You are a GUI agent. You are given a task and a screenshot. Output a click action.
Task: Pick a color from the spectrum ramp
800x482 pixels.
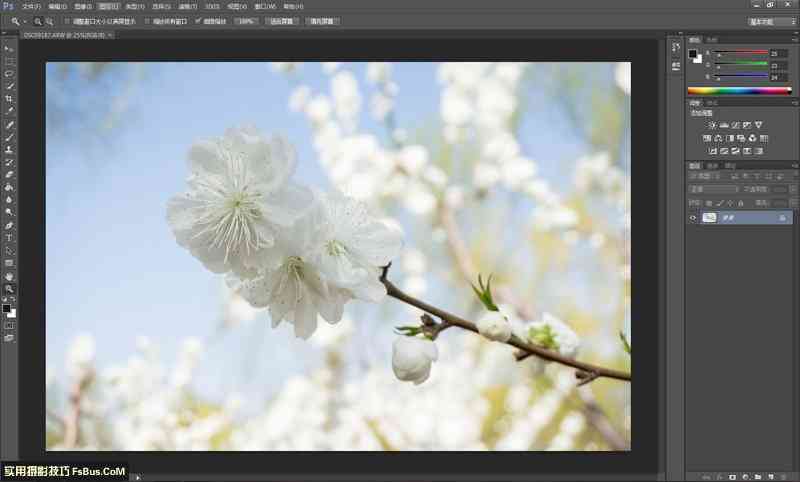click(739, 90)
